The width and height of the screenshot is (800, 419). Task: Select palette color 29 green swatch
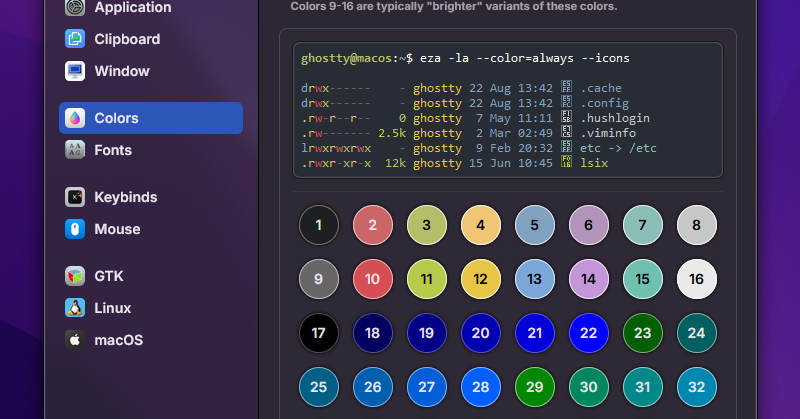pos(535,387)
